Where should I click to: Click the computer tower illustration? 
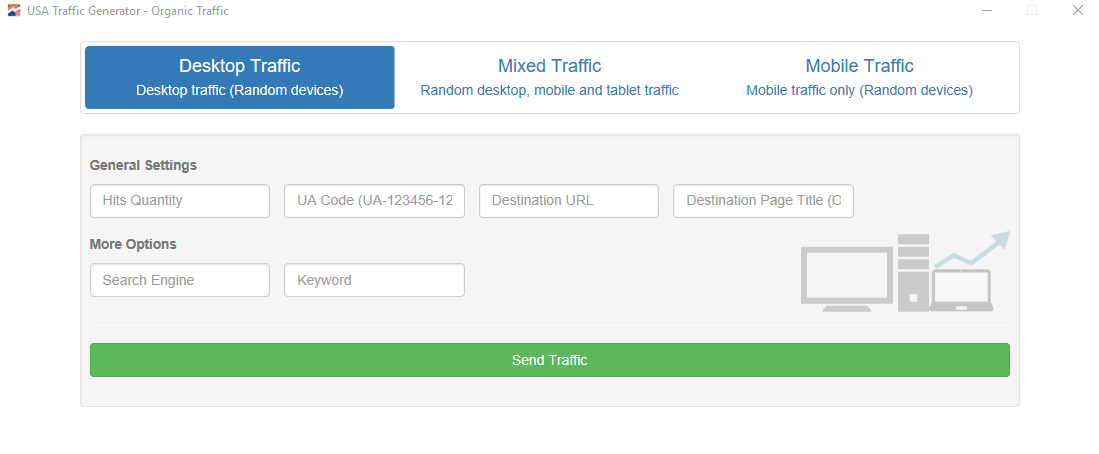click(912, 272)
